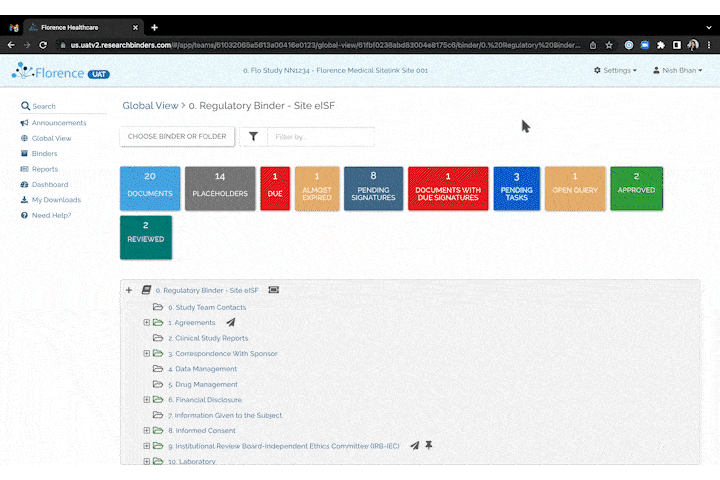Open 7. Information Given to the Subject
Screen dimensions: 720x480
coord(225,415)
